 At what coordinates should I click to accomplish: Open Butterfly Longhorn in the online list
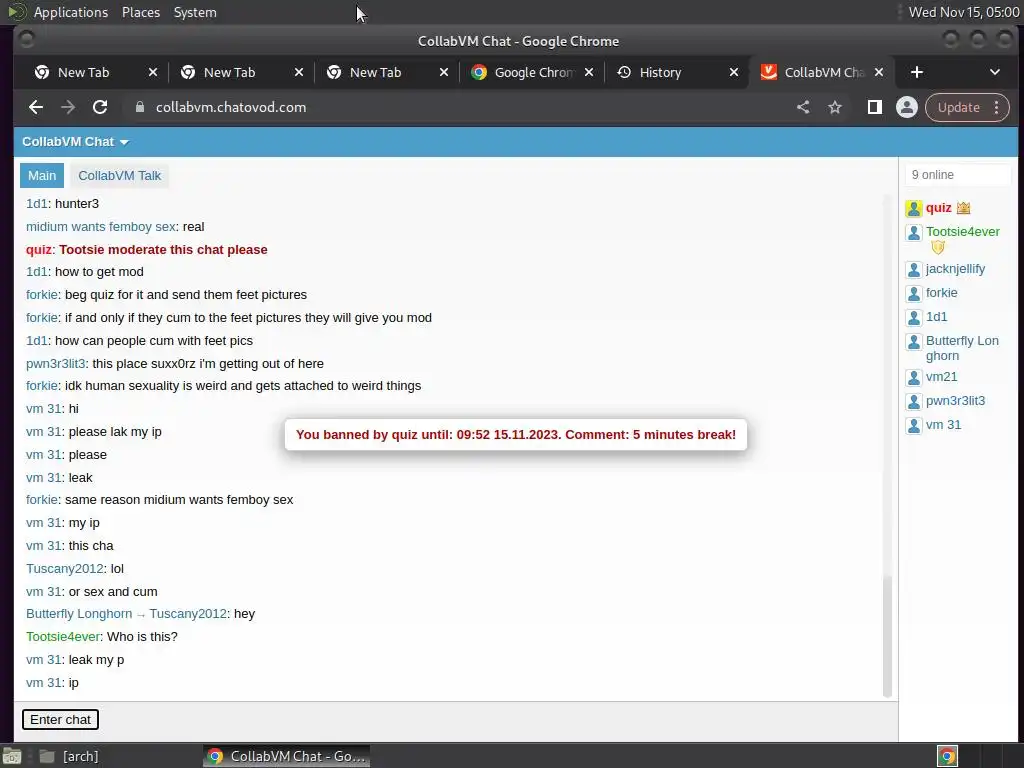pyautogui.click(x=962, y=348)
